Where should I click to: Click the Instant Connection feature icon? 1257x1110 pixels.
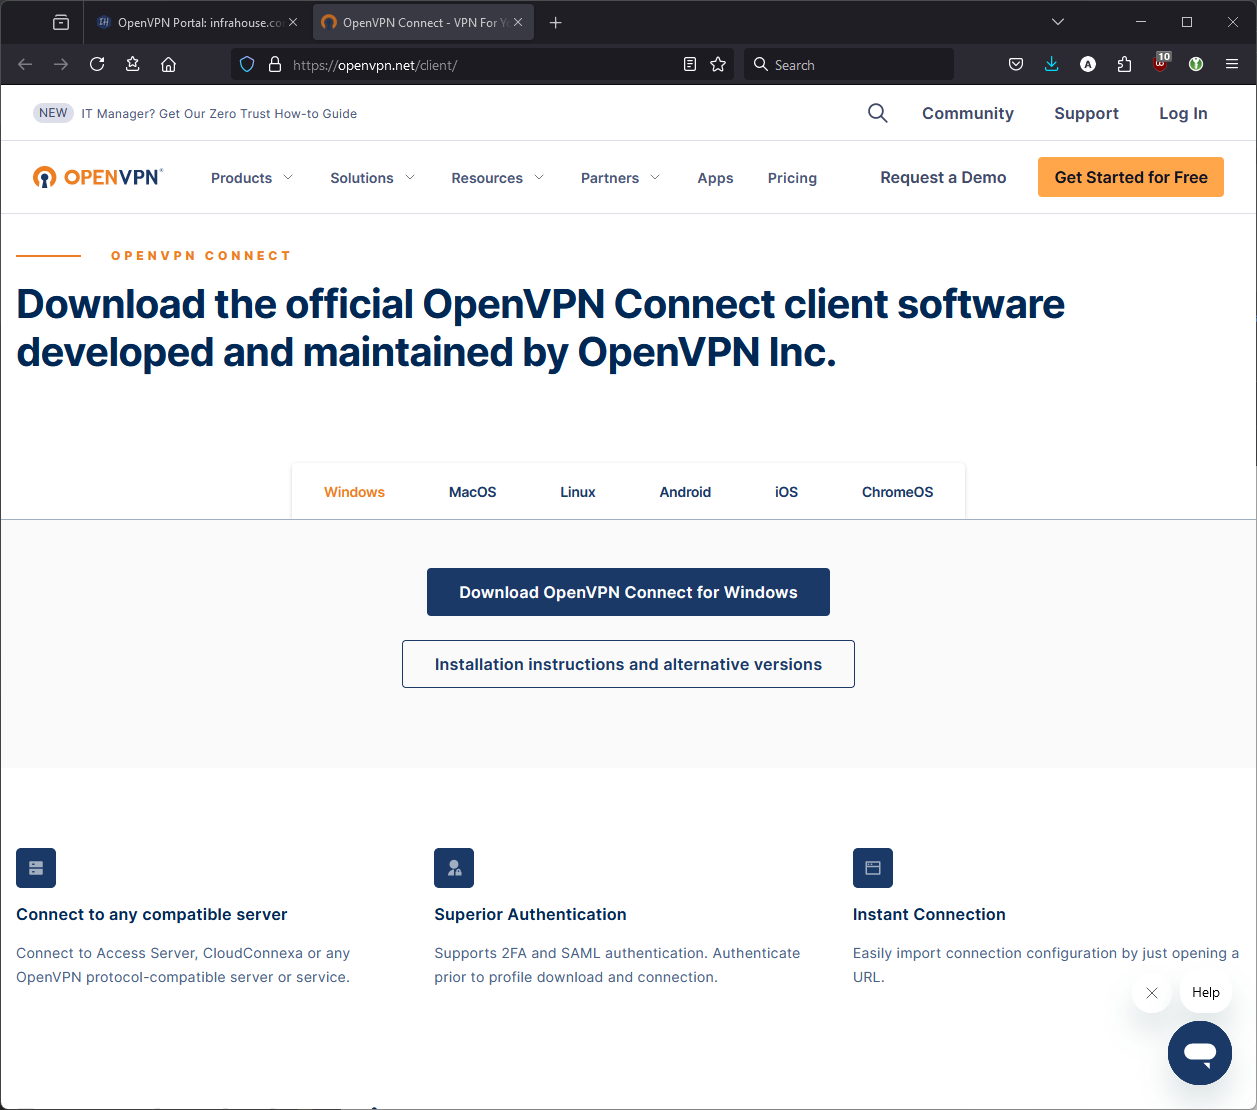pyautogui.click(x=872, y=868)
